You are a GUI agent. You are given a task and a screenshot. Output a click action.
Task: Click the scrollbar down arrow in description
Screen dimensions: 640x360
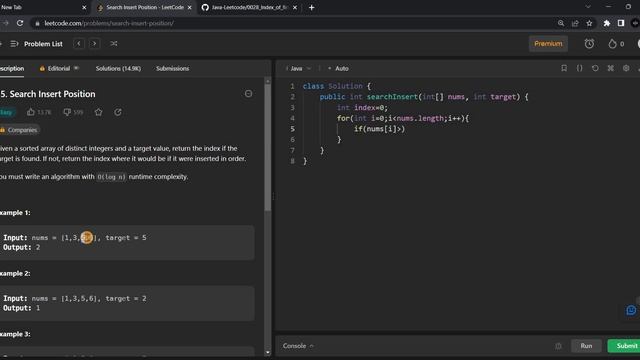point(268,353)
